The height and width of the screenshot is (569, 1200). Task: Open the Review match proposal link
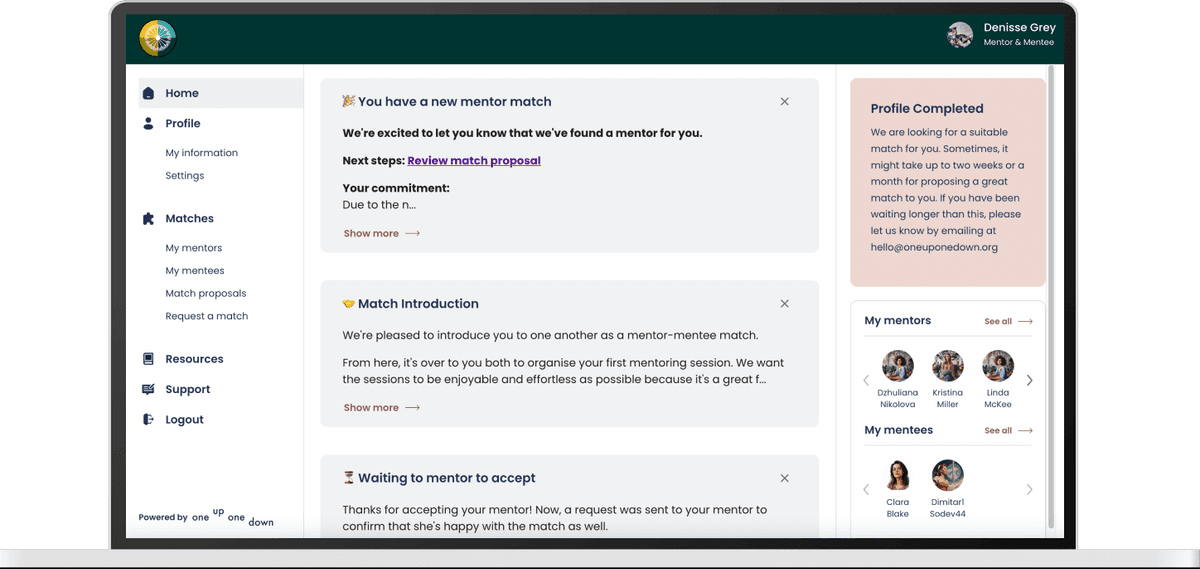point(474,160)
